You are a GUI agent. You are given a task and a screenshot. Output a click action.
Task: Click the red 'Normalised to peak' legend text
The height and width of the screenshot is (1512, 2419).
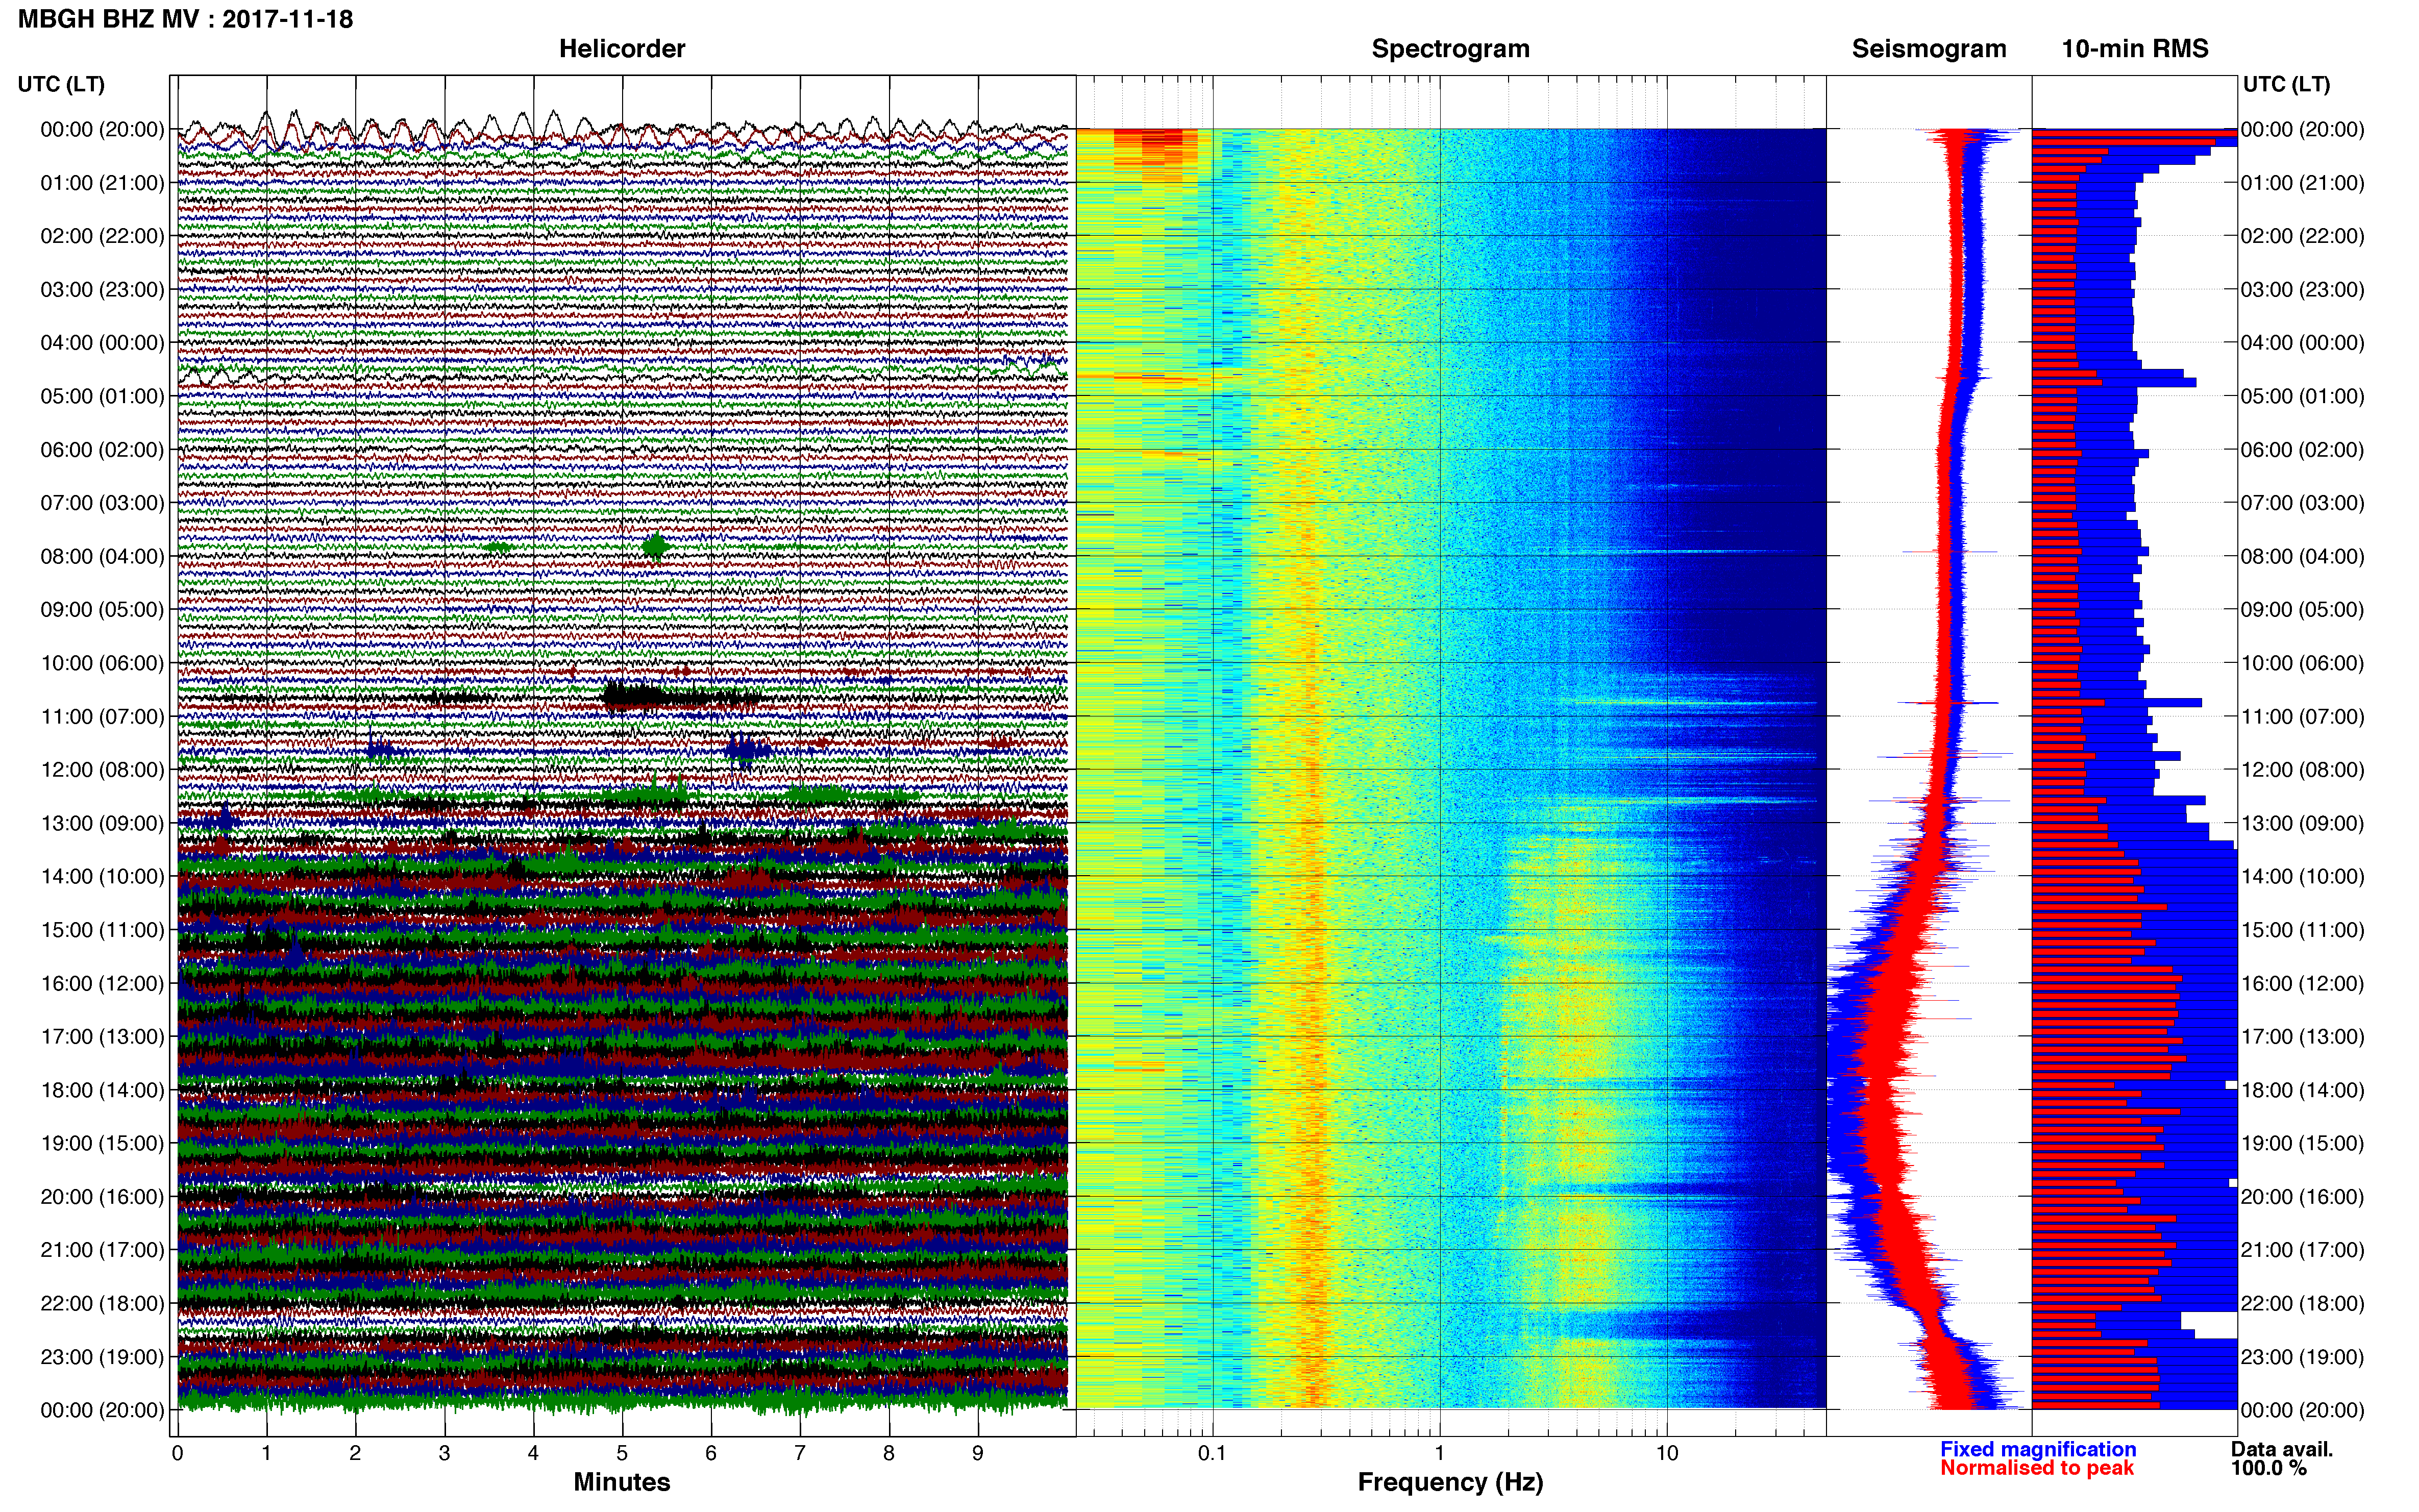pos(2037,1468)
